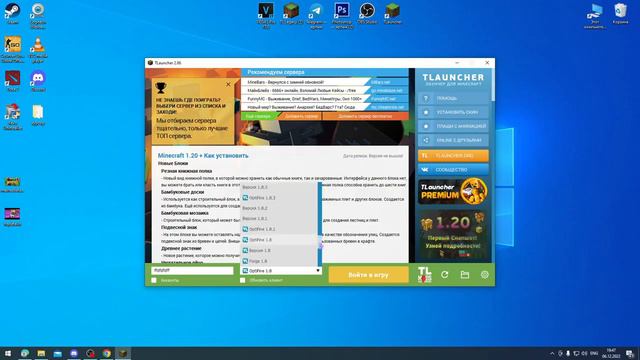Open Photoshop desktop shortcut
The height and width of the screenshot is (360, 640).
pyautogui.click(x=342, y=16)
